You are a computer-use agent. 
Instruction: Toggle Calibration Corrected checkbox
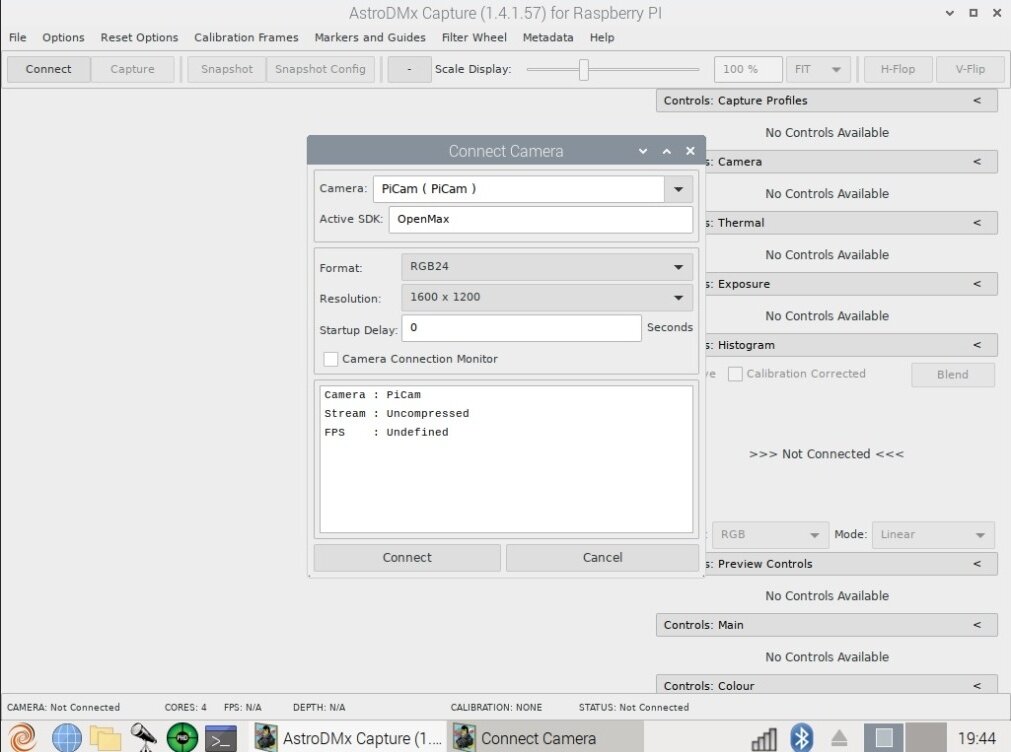735,374
